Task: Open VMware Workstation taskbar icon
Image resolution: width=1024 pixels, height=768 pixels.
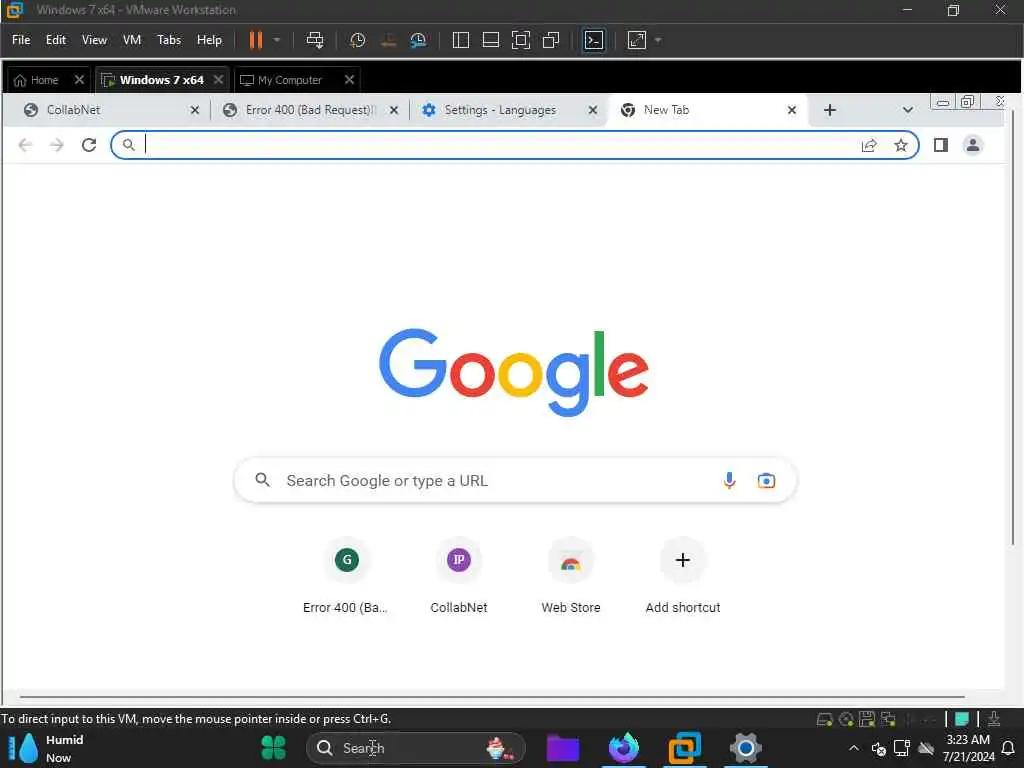Action: 684,748
